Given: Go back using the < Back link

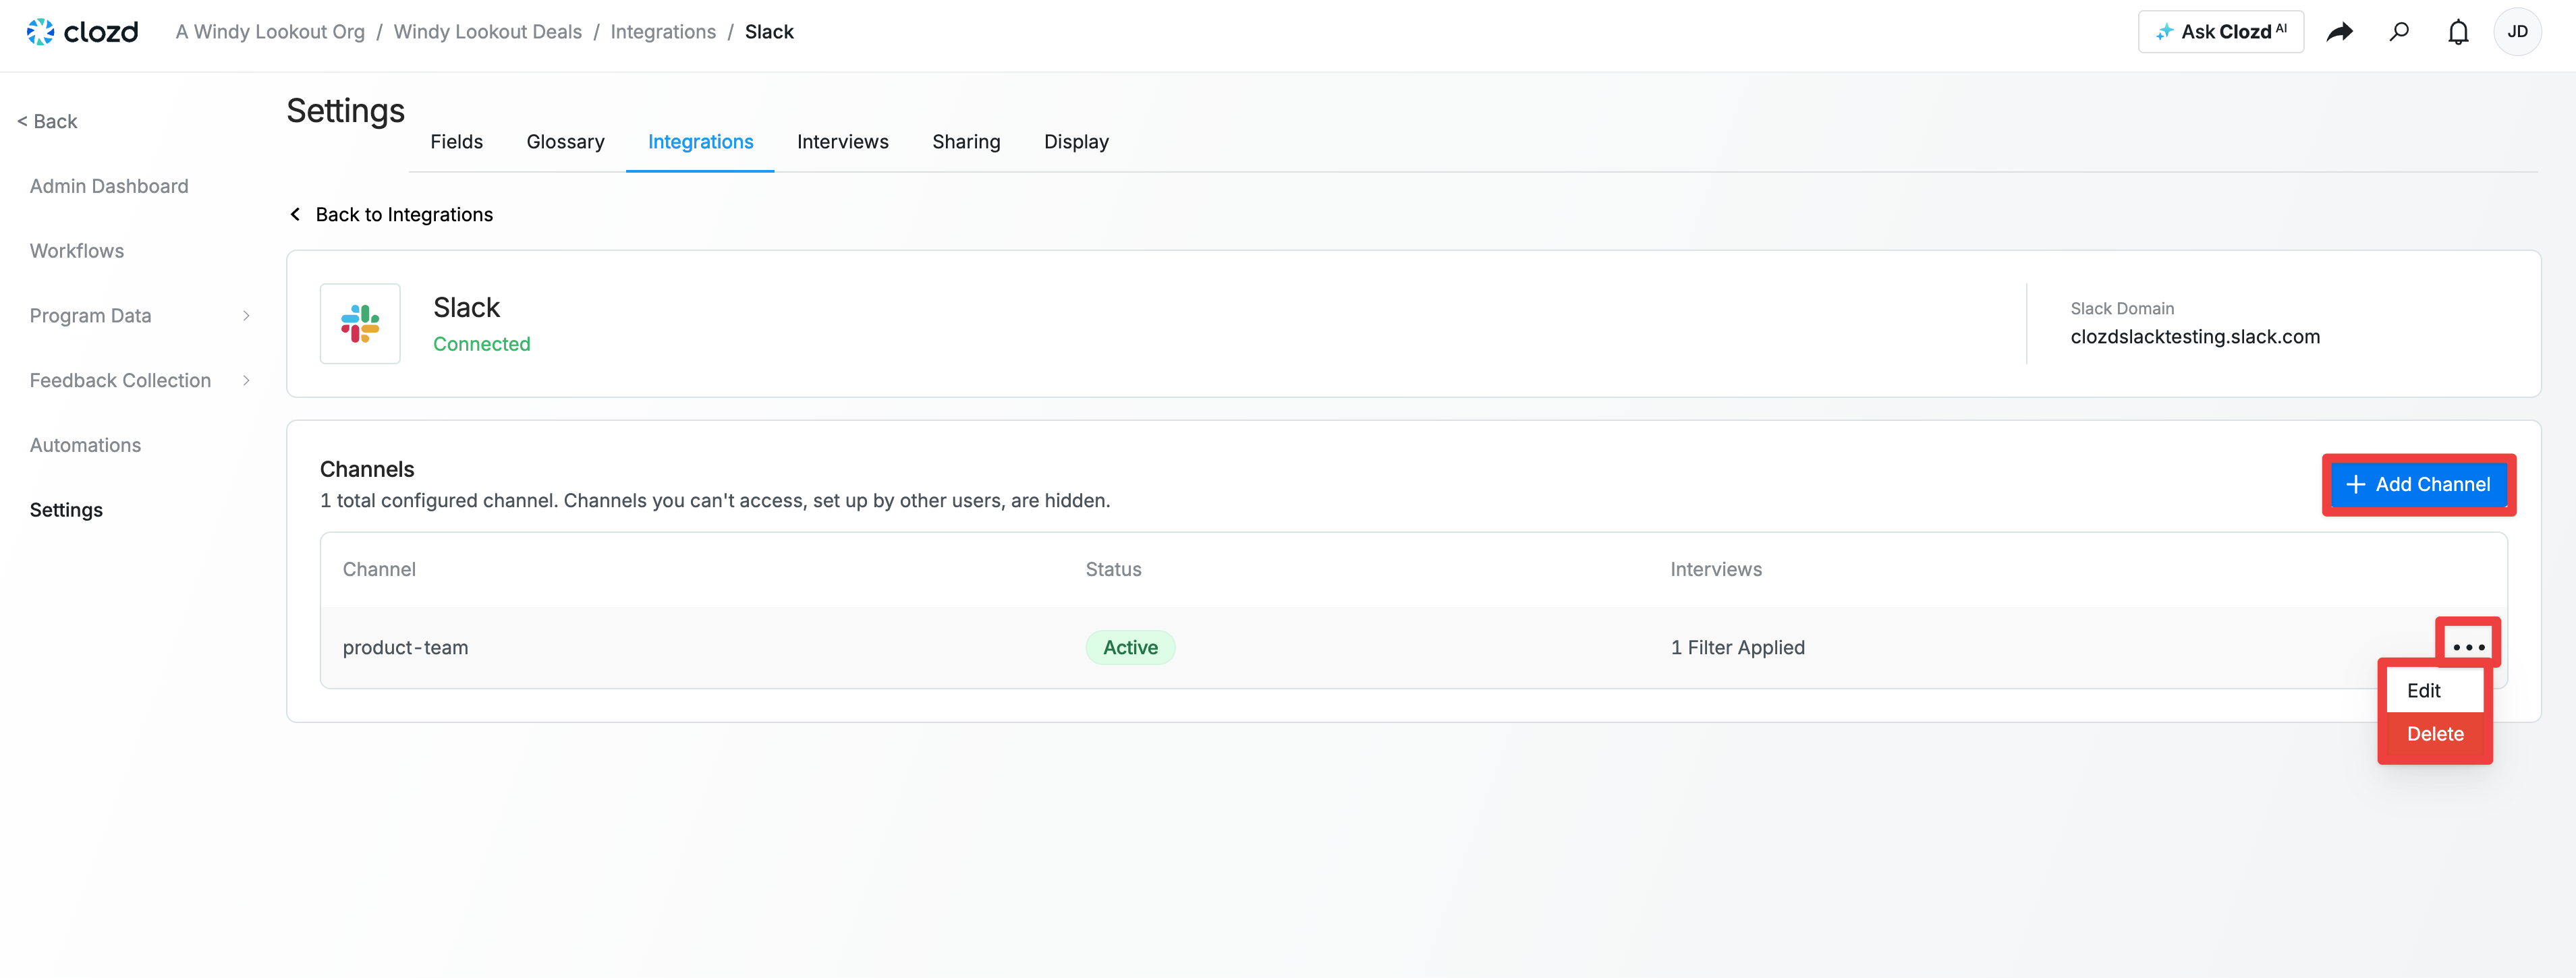Looking at the screenshot, I should click(x=47, y=122).
